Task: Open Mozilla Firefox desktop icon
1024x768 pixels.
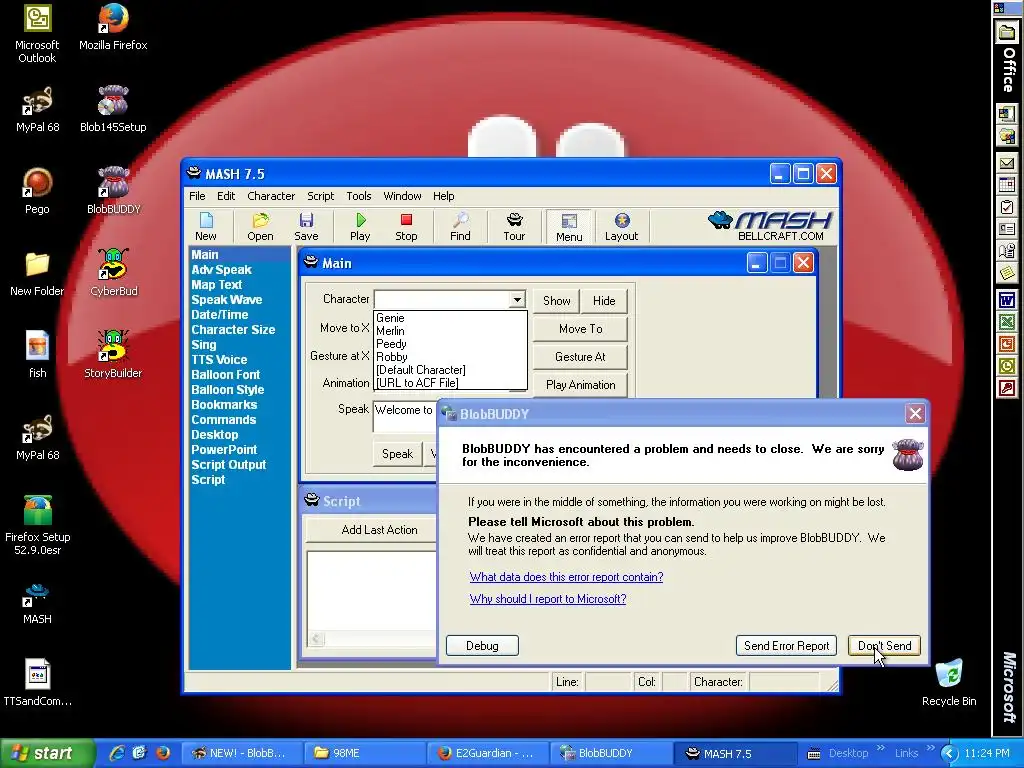Action: (113, 27)
